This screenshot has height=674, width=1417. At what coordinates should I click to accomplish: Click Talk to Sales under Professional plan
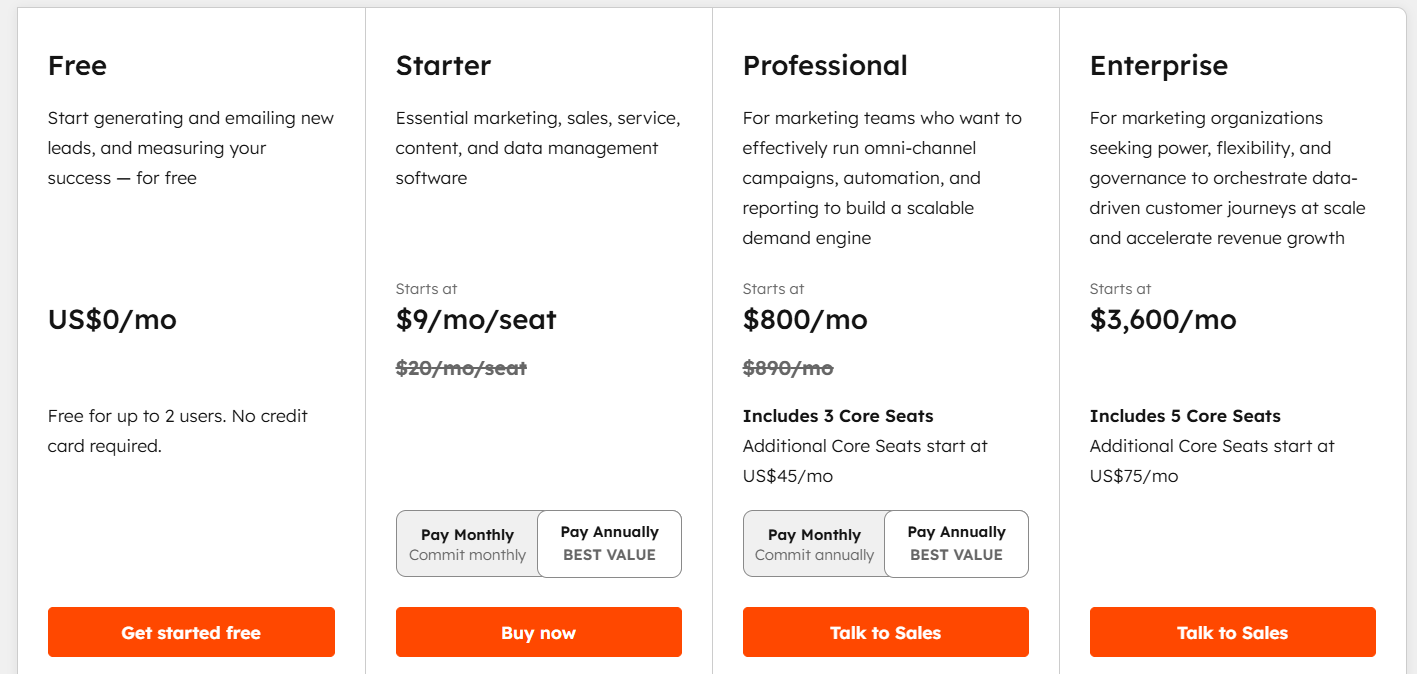tap(885, 632)
